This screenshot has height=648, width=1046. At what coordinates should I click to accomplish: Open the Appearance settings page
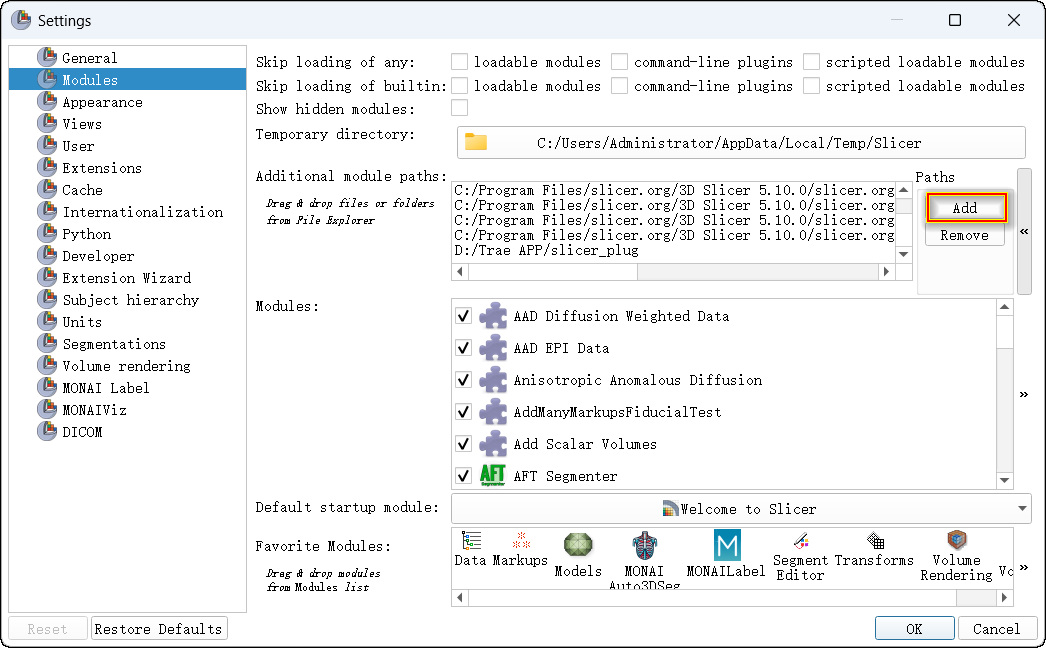tap(102, 102)
